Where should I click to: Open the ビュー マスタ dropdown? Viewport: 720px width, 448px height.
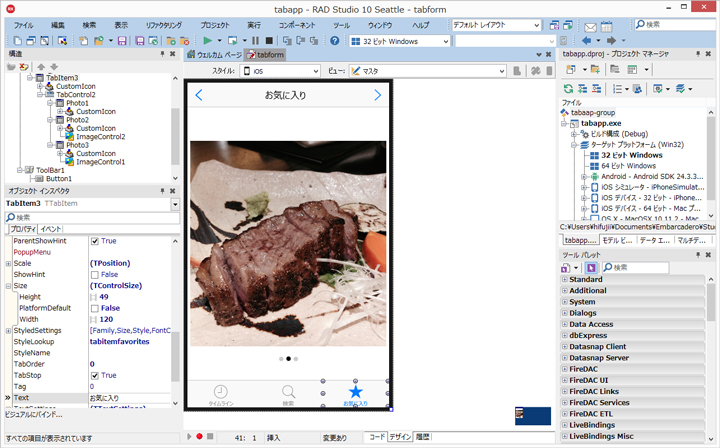(x=427, y=71)
